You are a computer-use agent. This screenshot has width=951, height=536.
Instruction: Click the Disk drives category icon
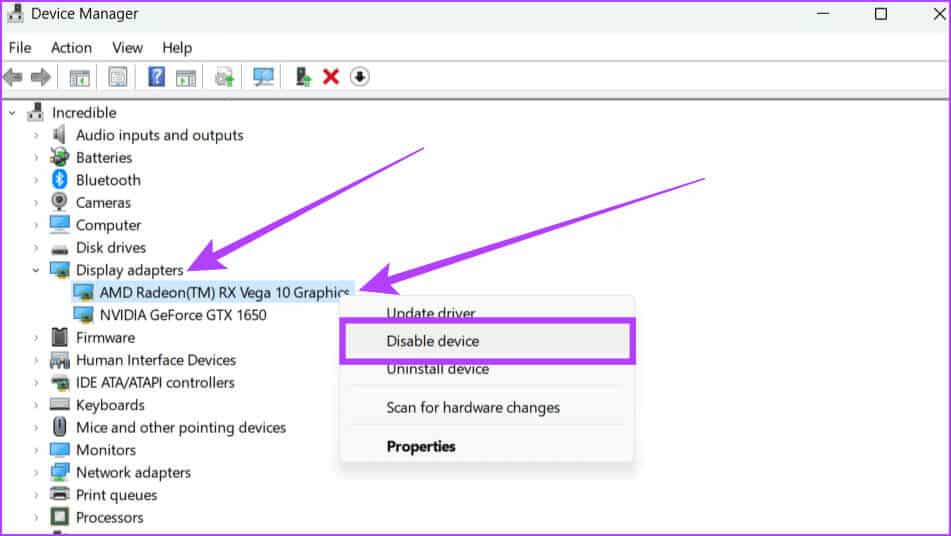59,249
